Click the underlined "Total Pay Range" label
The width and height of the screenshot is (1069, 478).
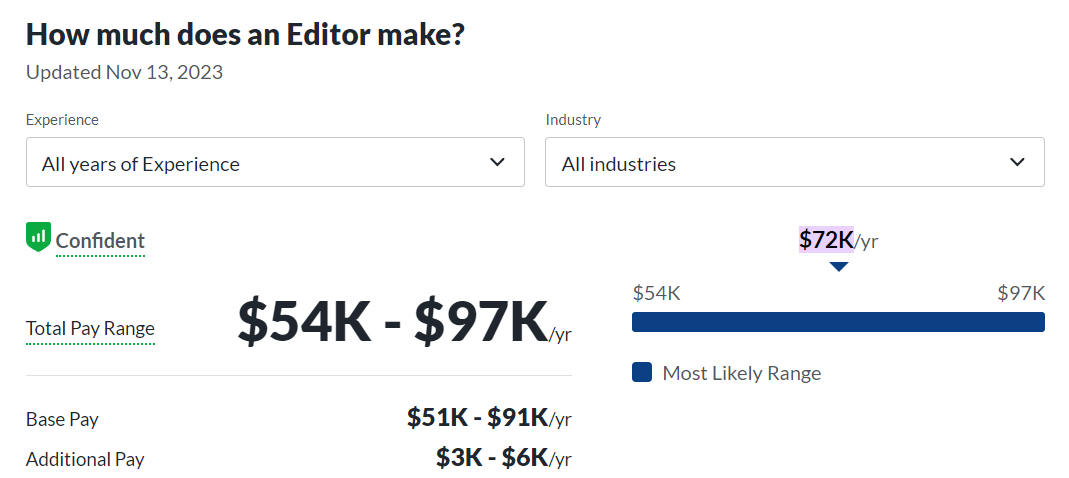point(90,328)
